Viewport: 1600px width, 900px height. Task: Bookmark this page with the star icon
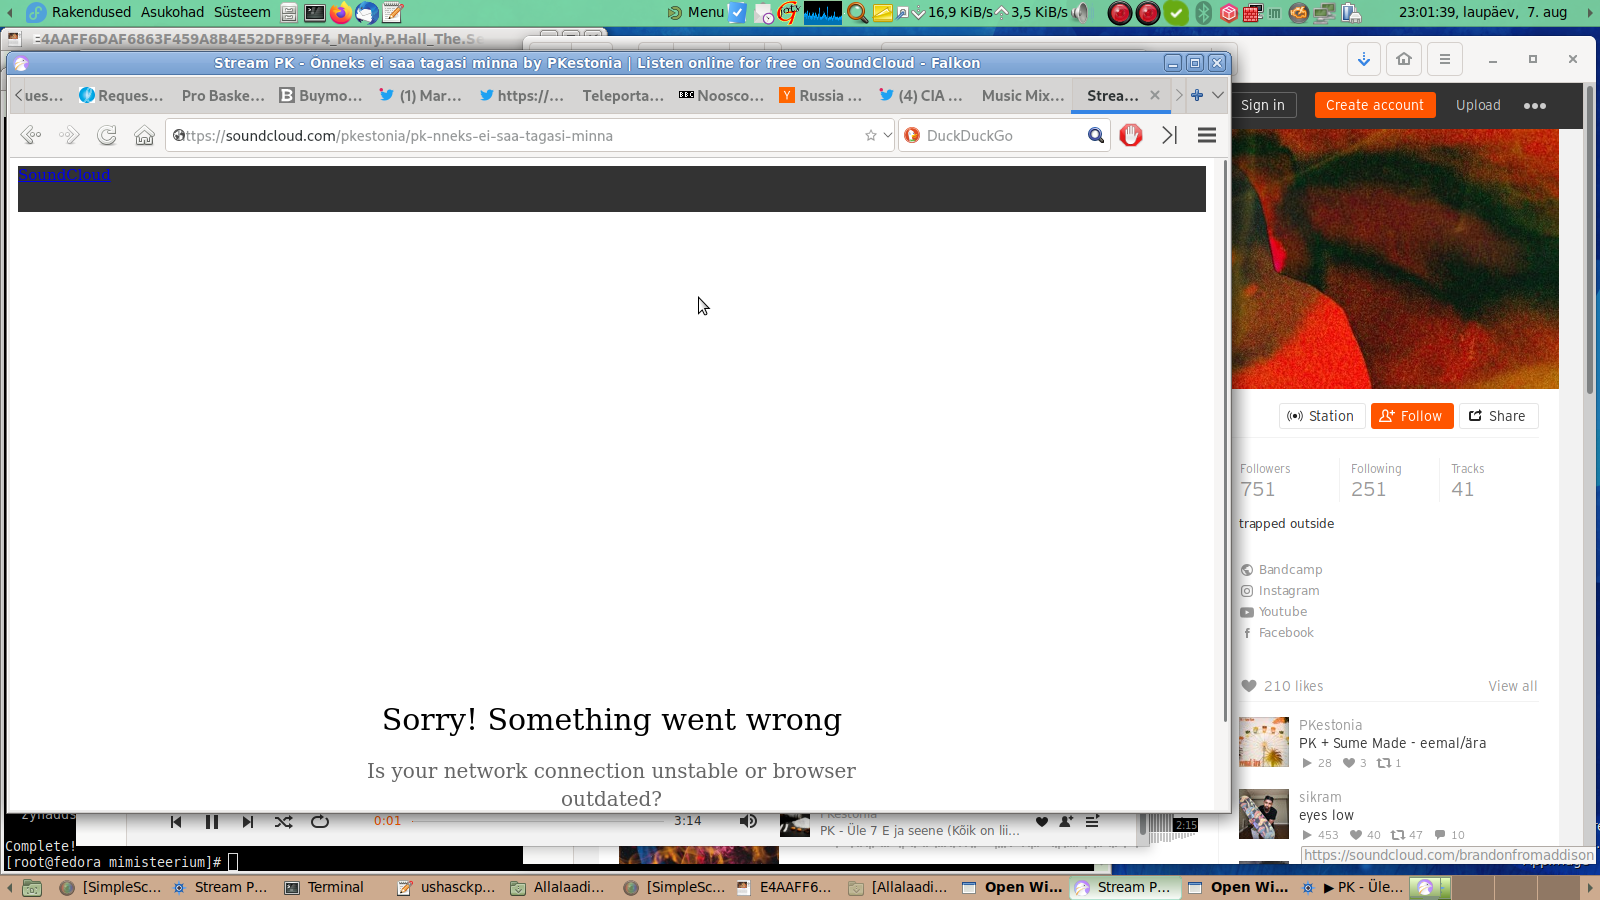tap(871, 135)
